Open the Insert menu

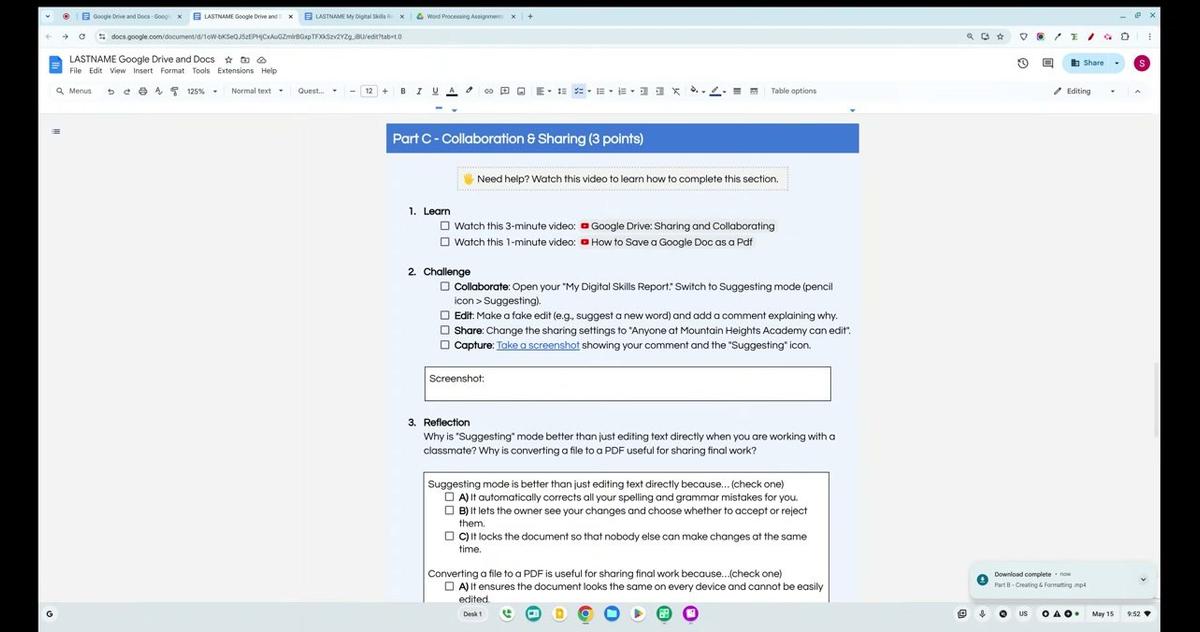(143, 71)
